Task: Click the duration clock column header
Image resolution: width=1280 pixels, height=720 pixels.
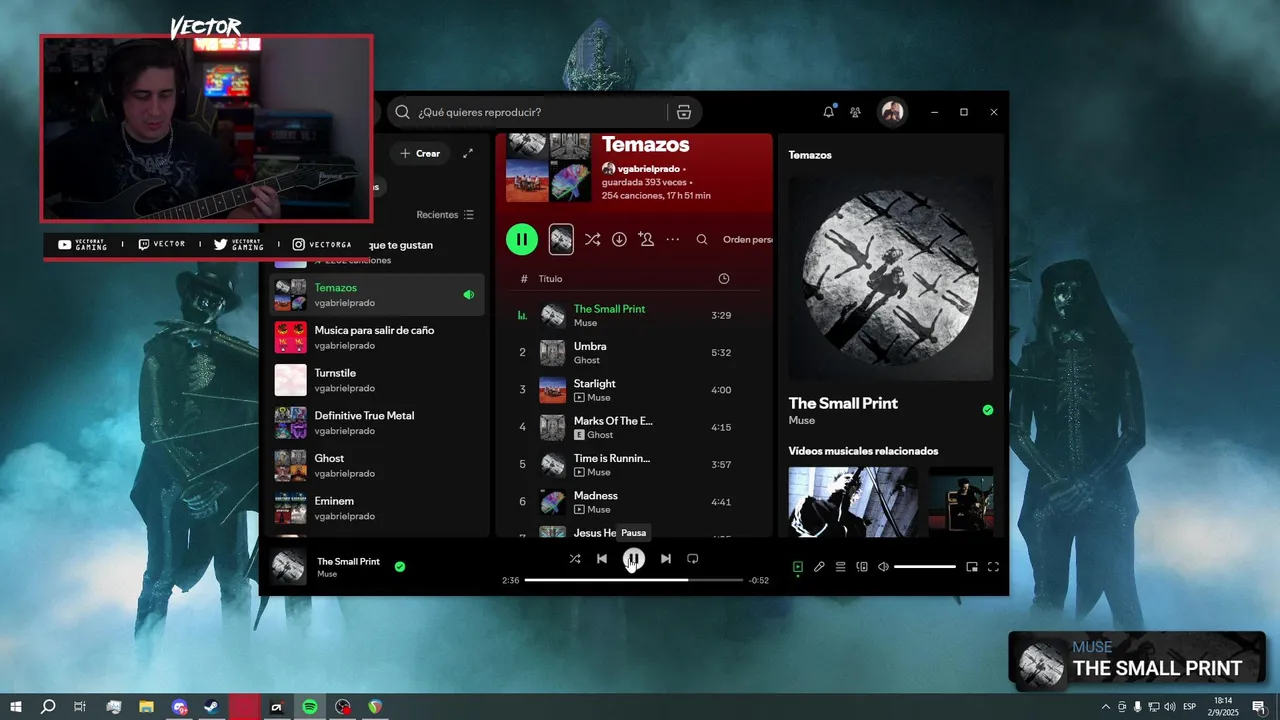Action: tap(724, 279)
